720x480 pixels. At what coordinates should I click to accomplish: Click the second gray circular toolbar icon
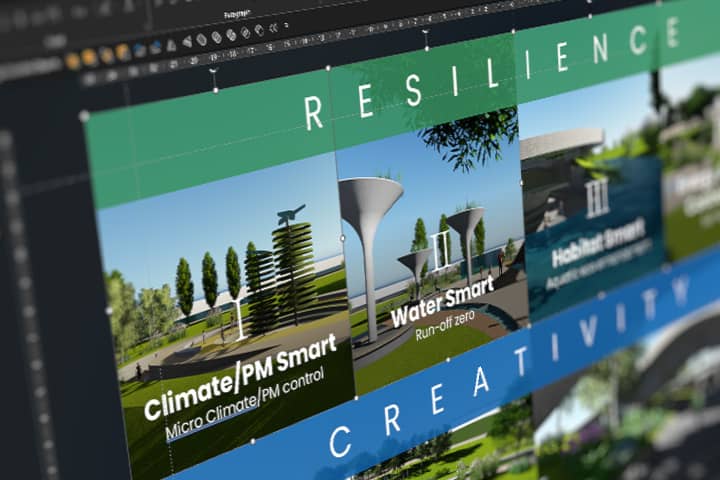[217, 38]
